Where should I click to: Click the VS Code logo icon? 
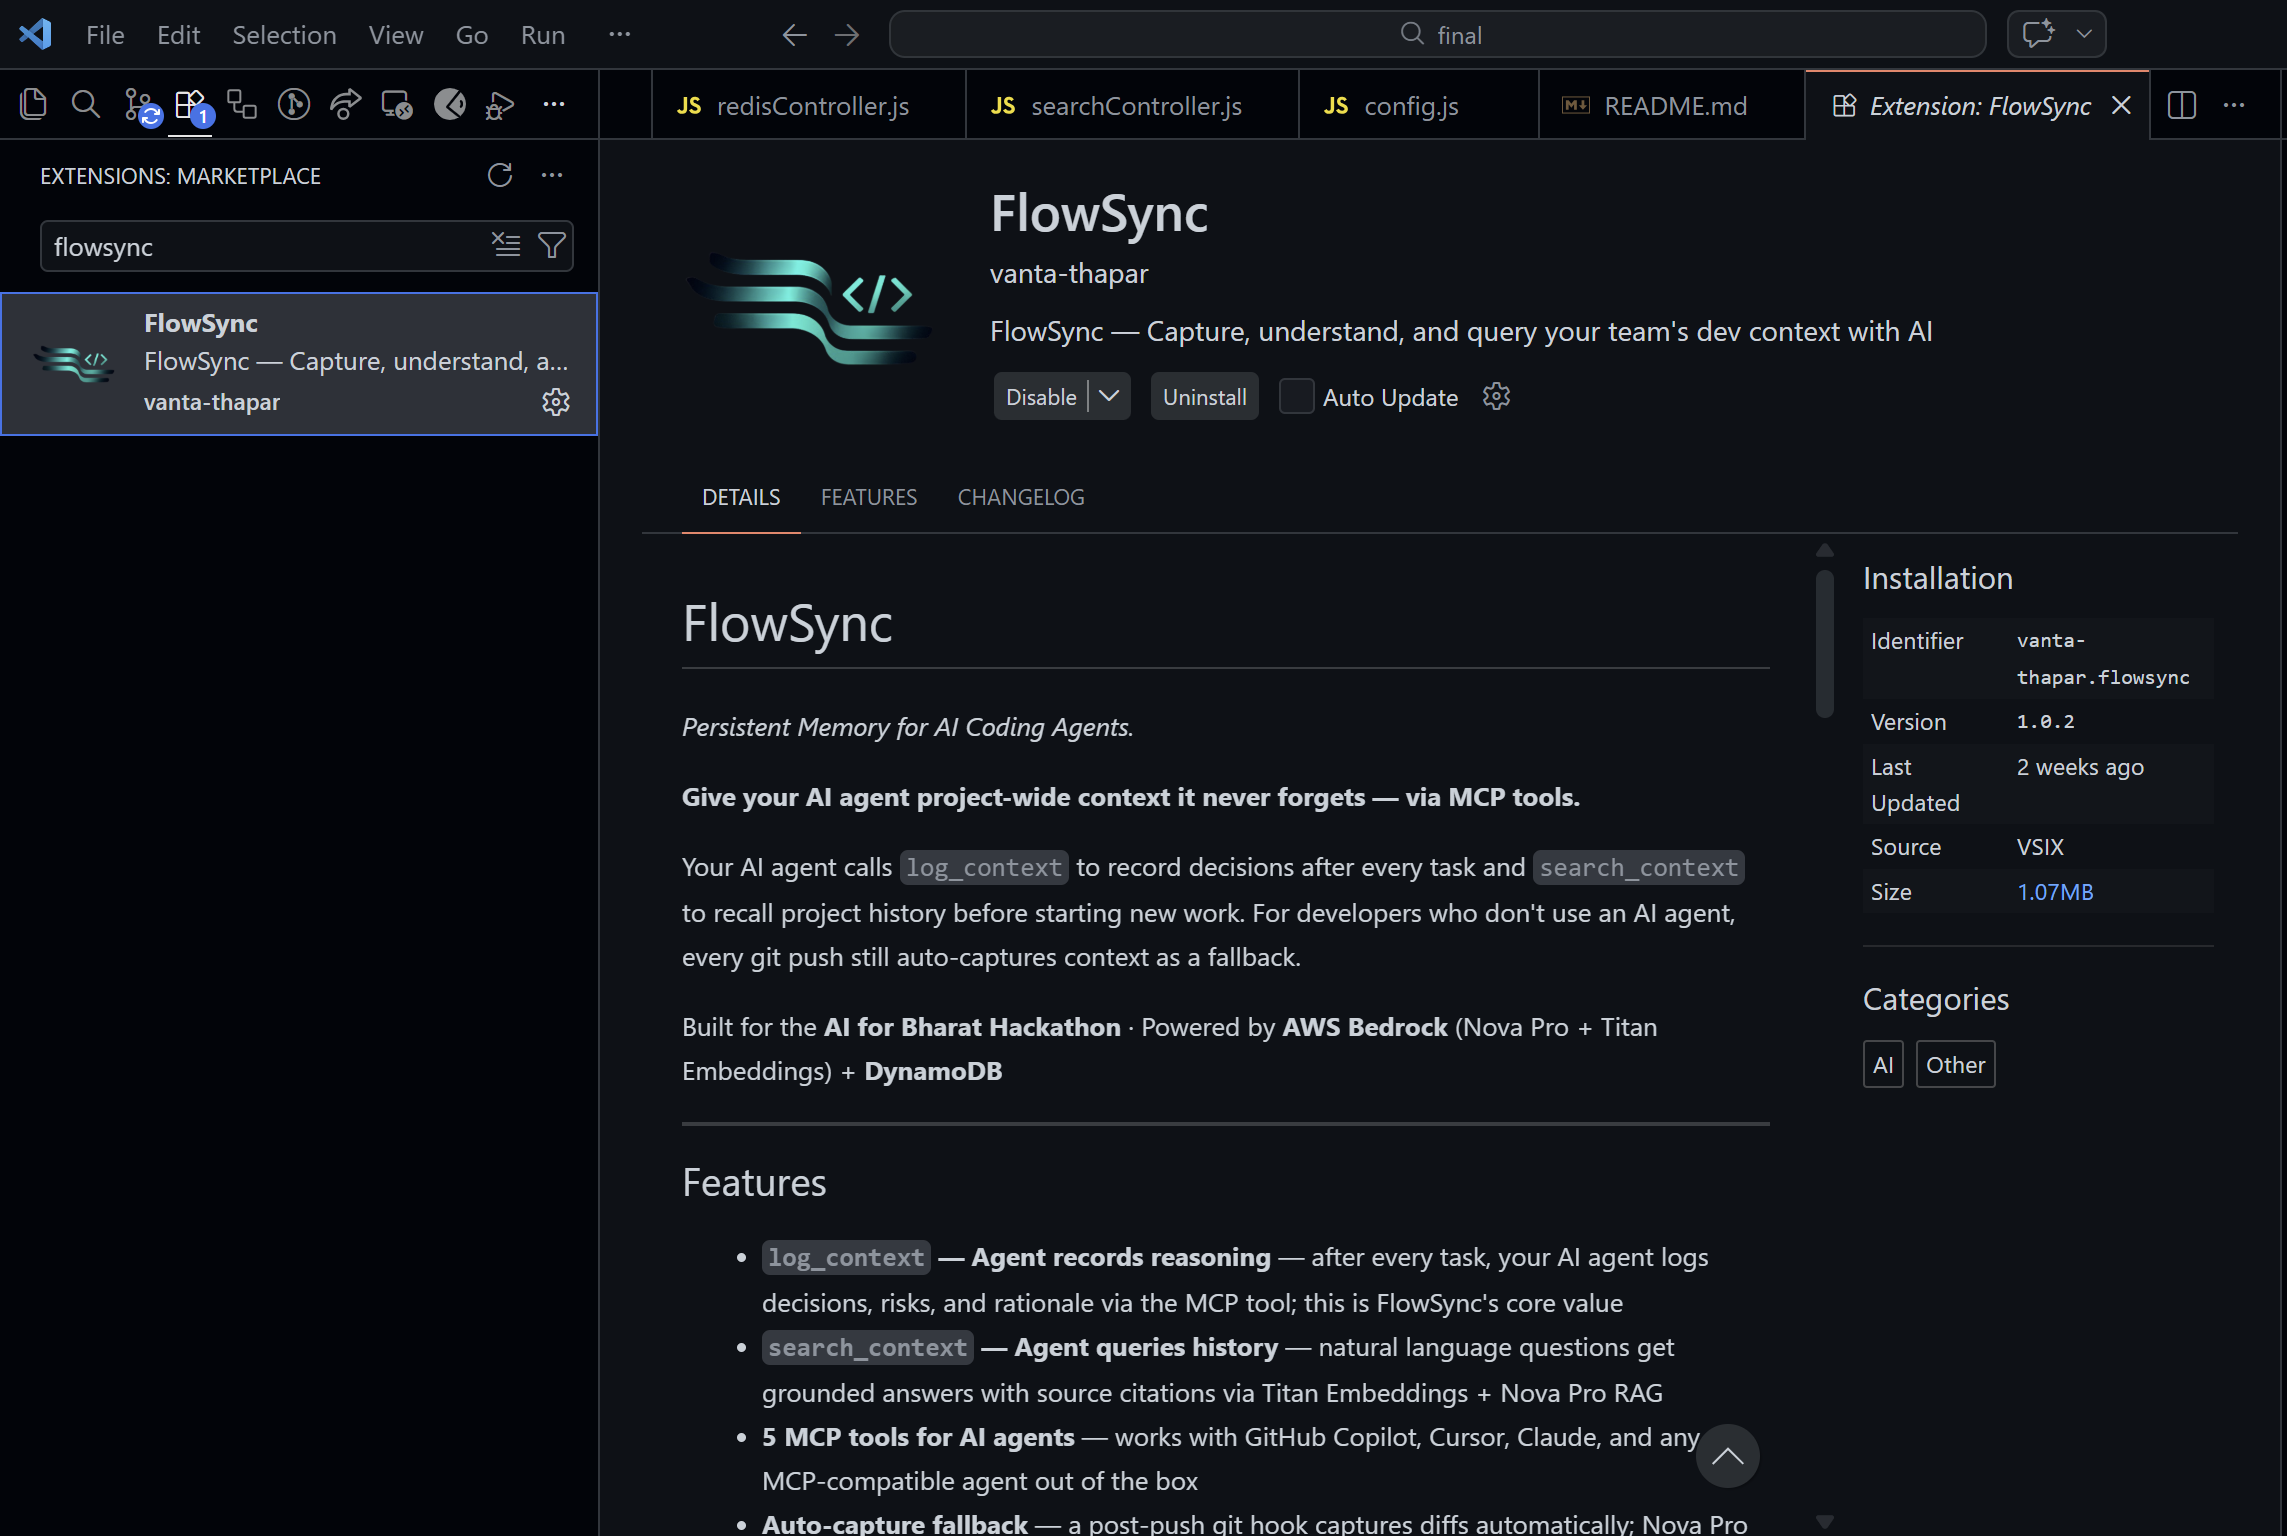35,34
